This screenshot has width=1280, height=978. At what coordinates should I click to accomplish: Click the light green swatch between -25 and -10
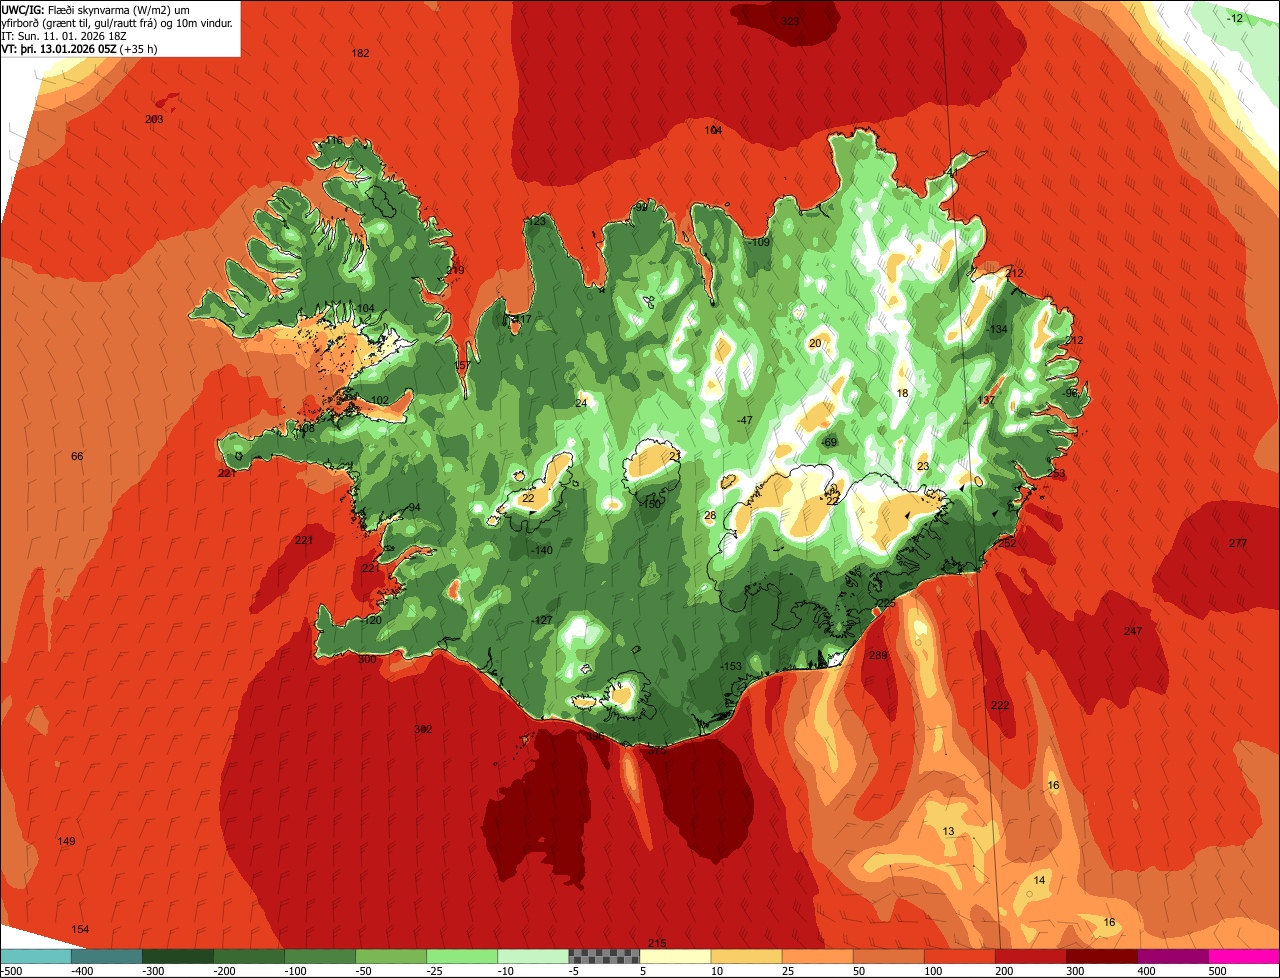pyautogui.click(x=462, y=956)
